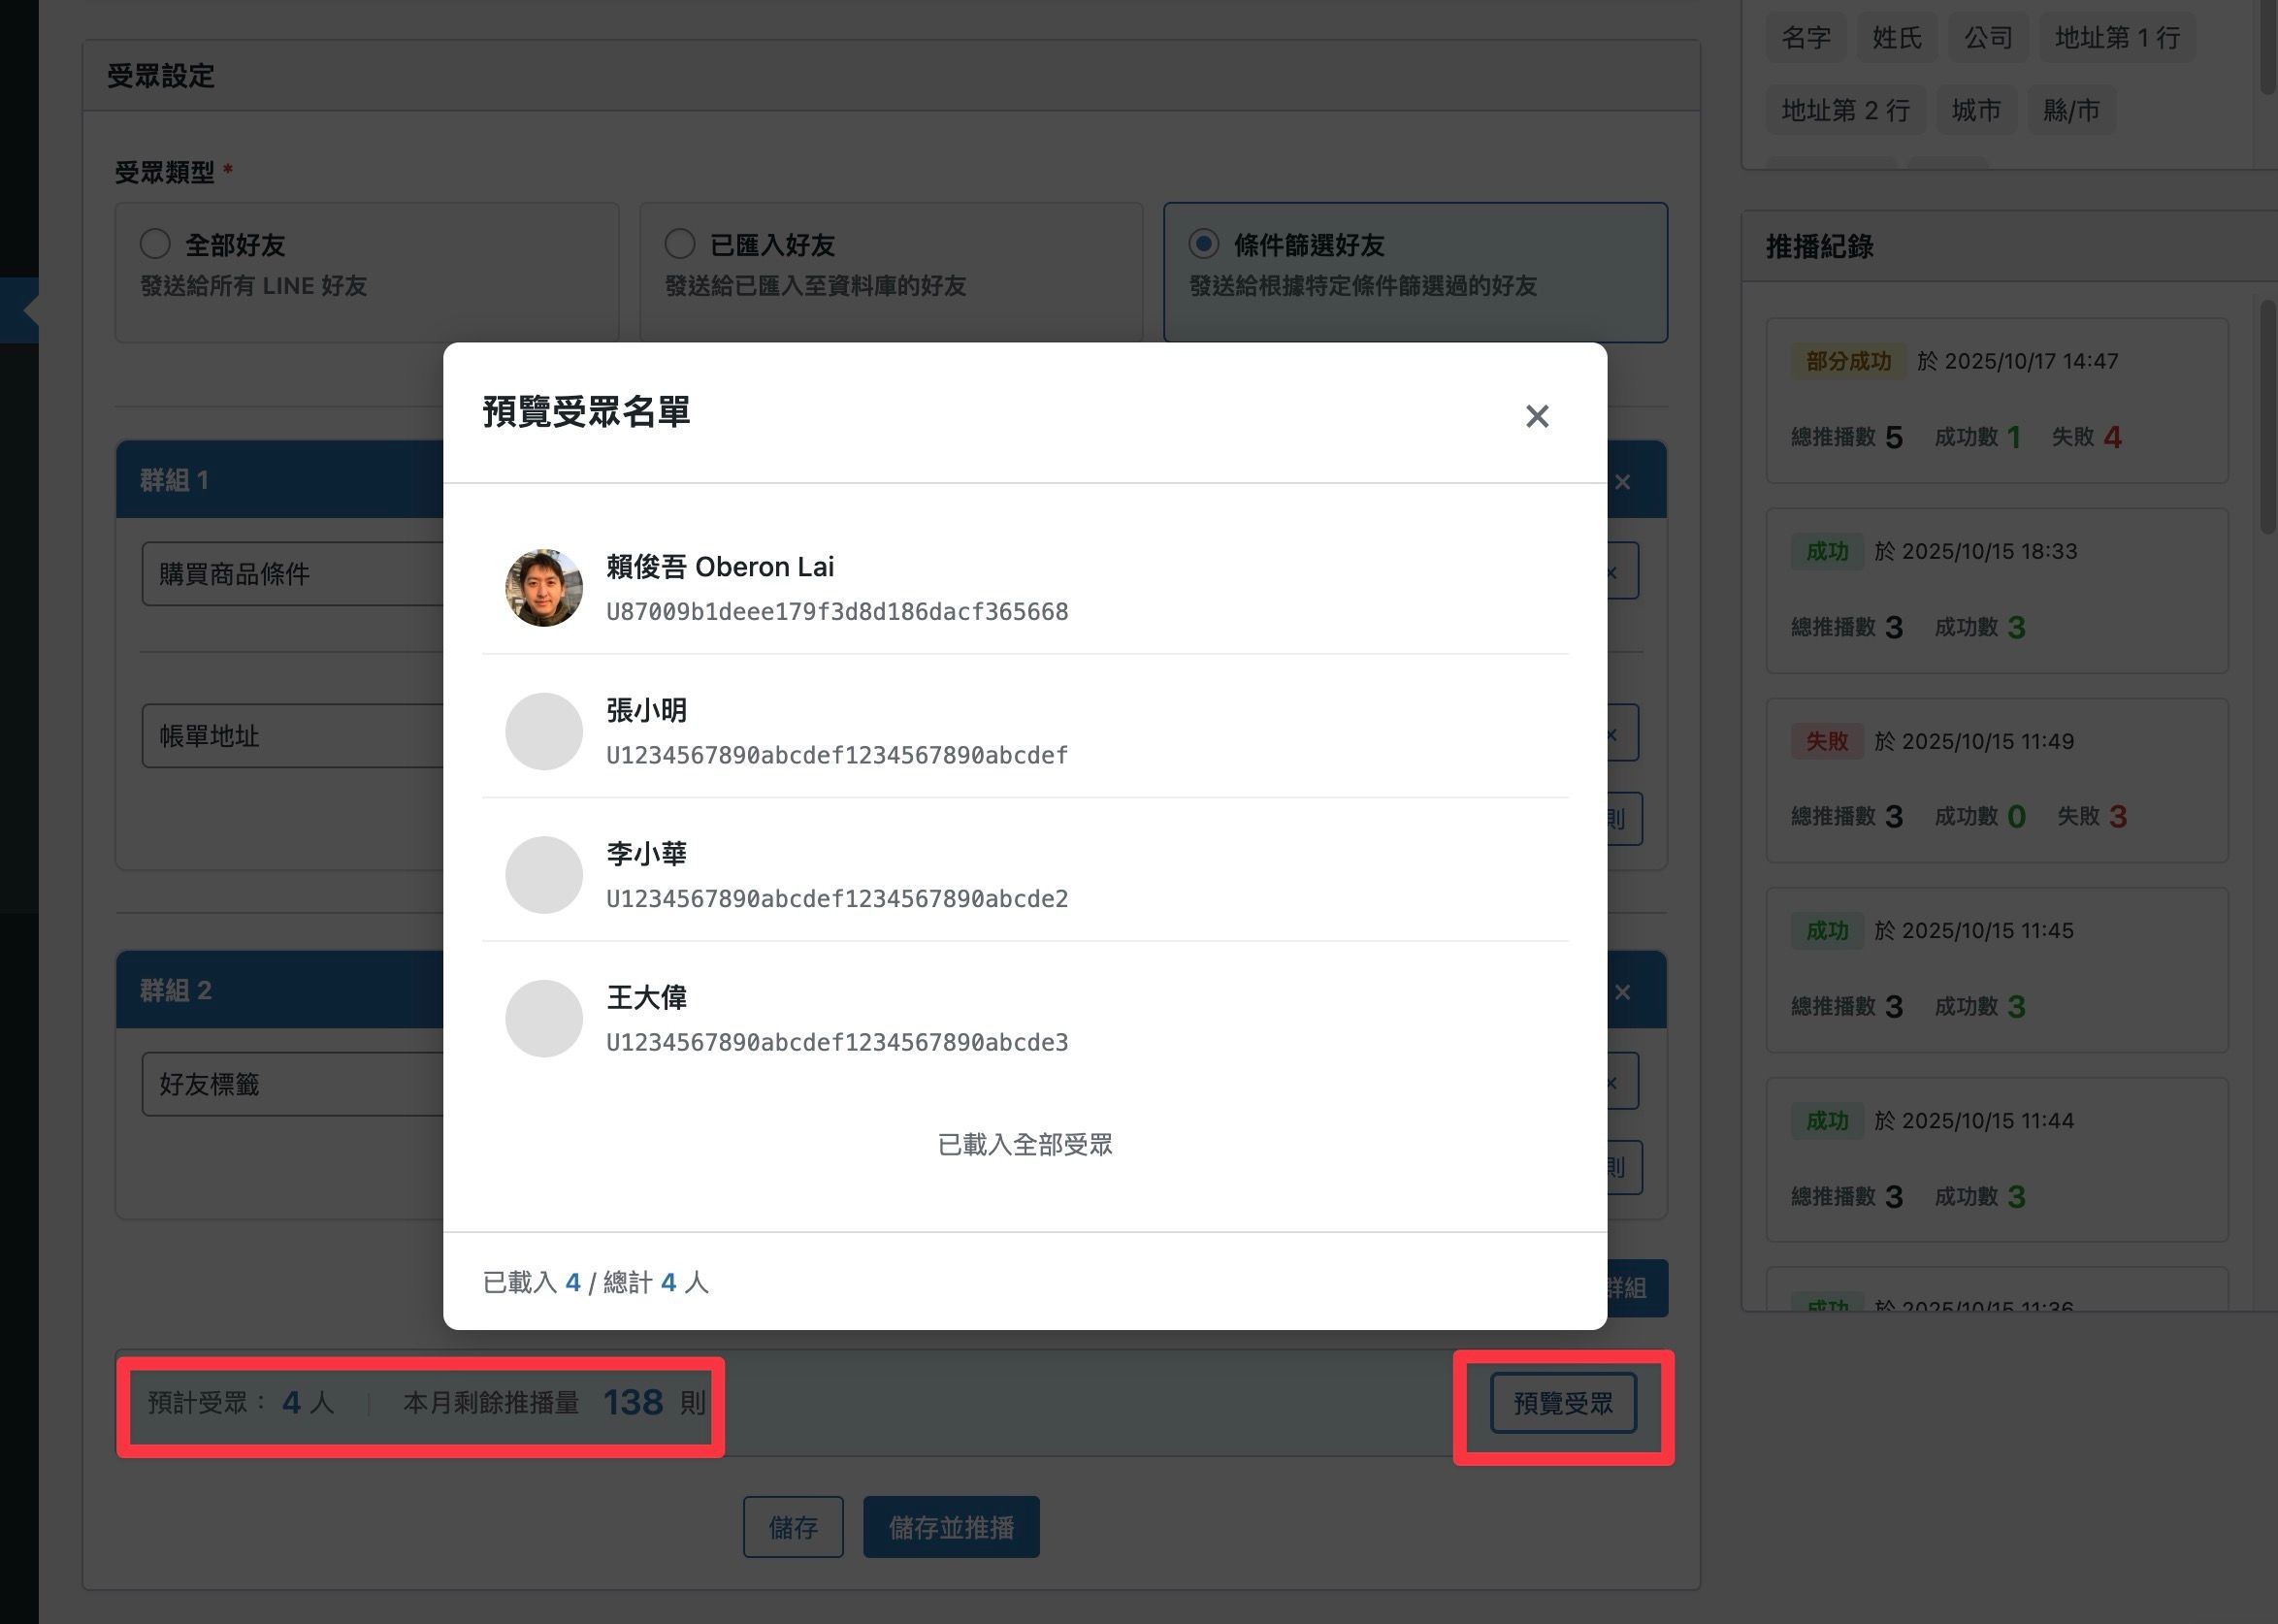Open the 購買商品條件 dropdown
The height and width of the screenshot is (1624, 2278).
point(292,574)
